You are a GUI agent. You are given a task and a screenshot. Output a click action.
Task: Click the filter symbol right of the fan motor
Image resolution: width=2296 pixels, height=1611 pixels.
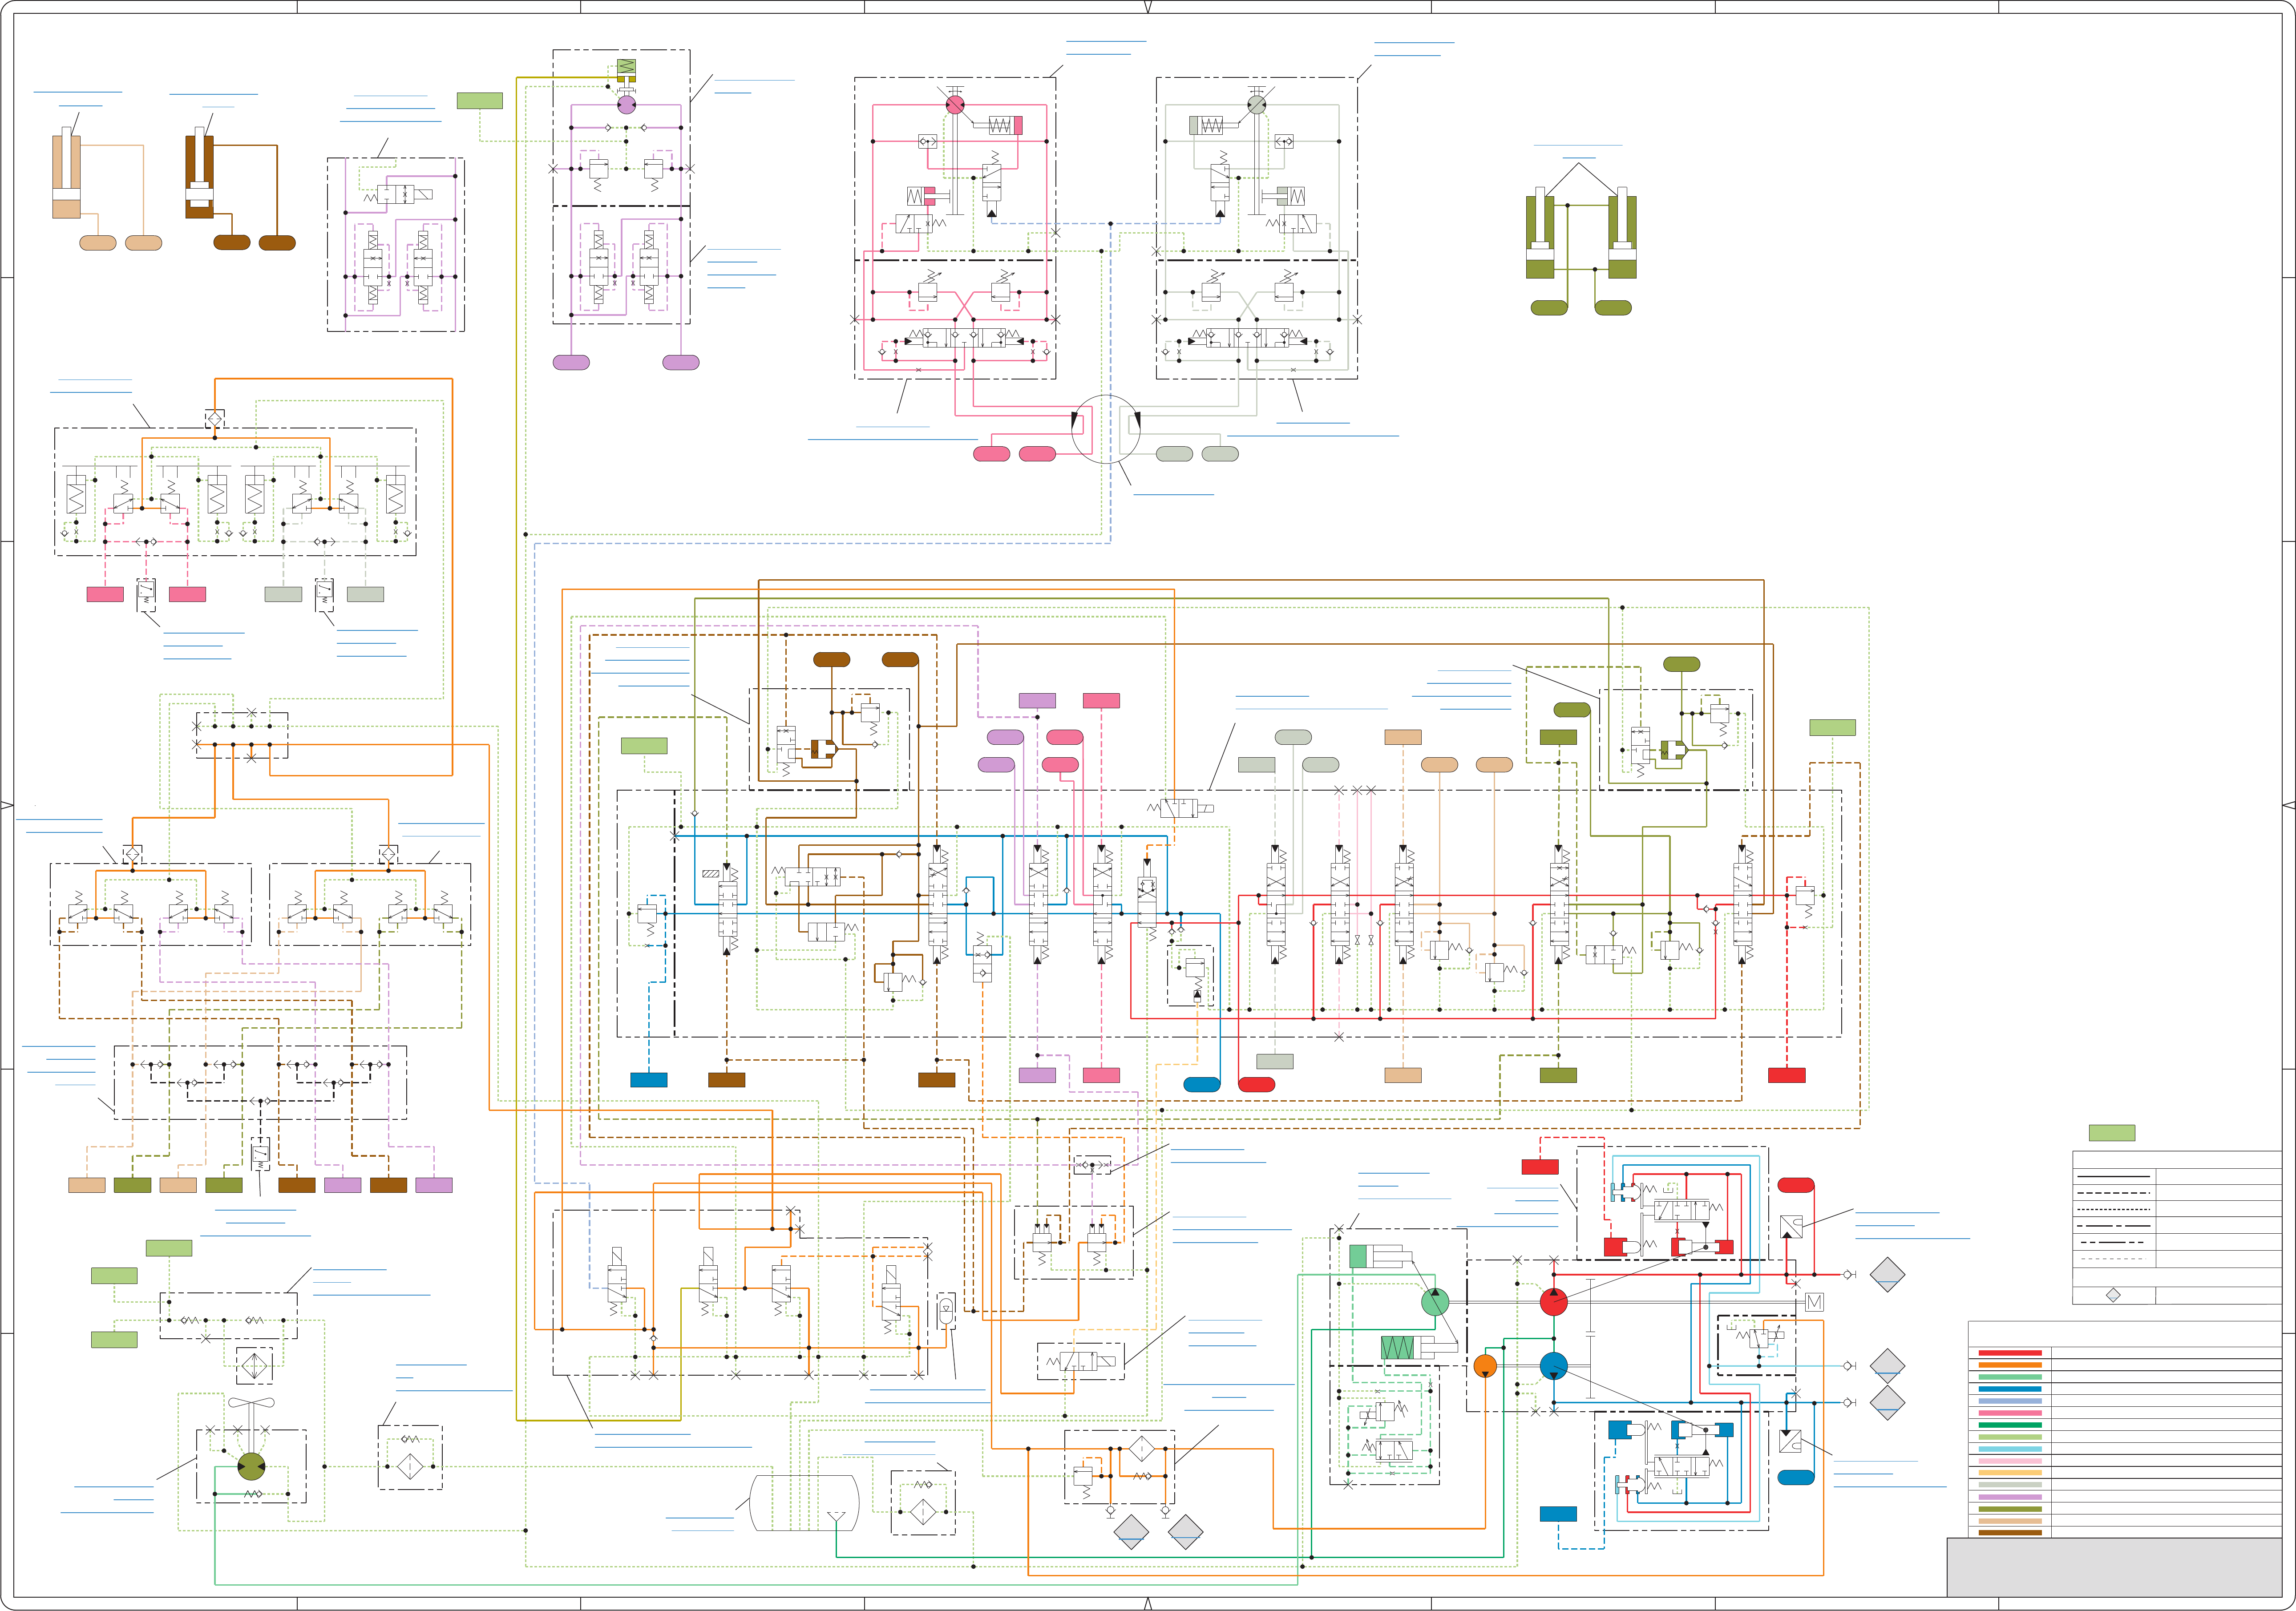(410, 1466)
